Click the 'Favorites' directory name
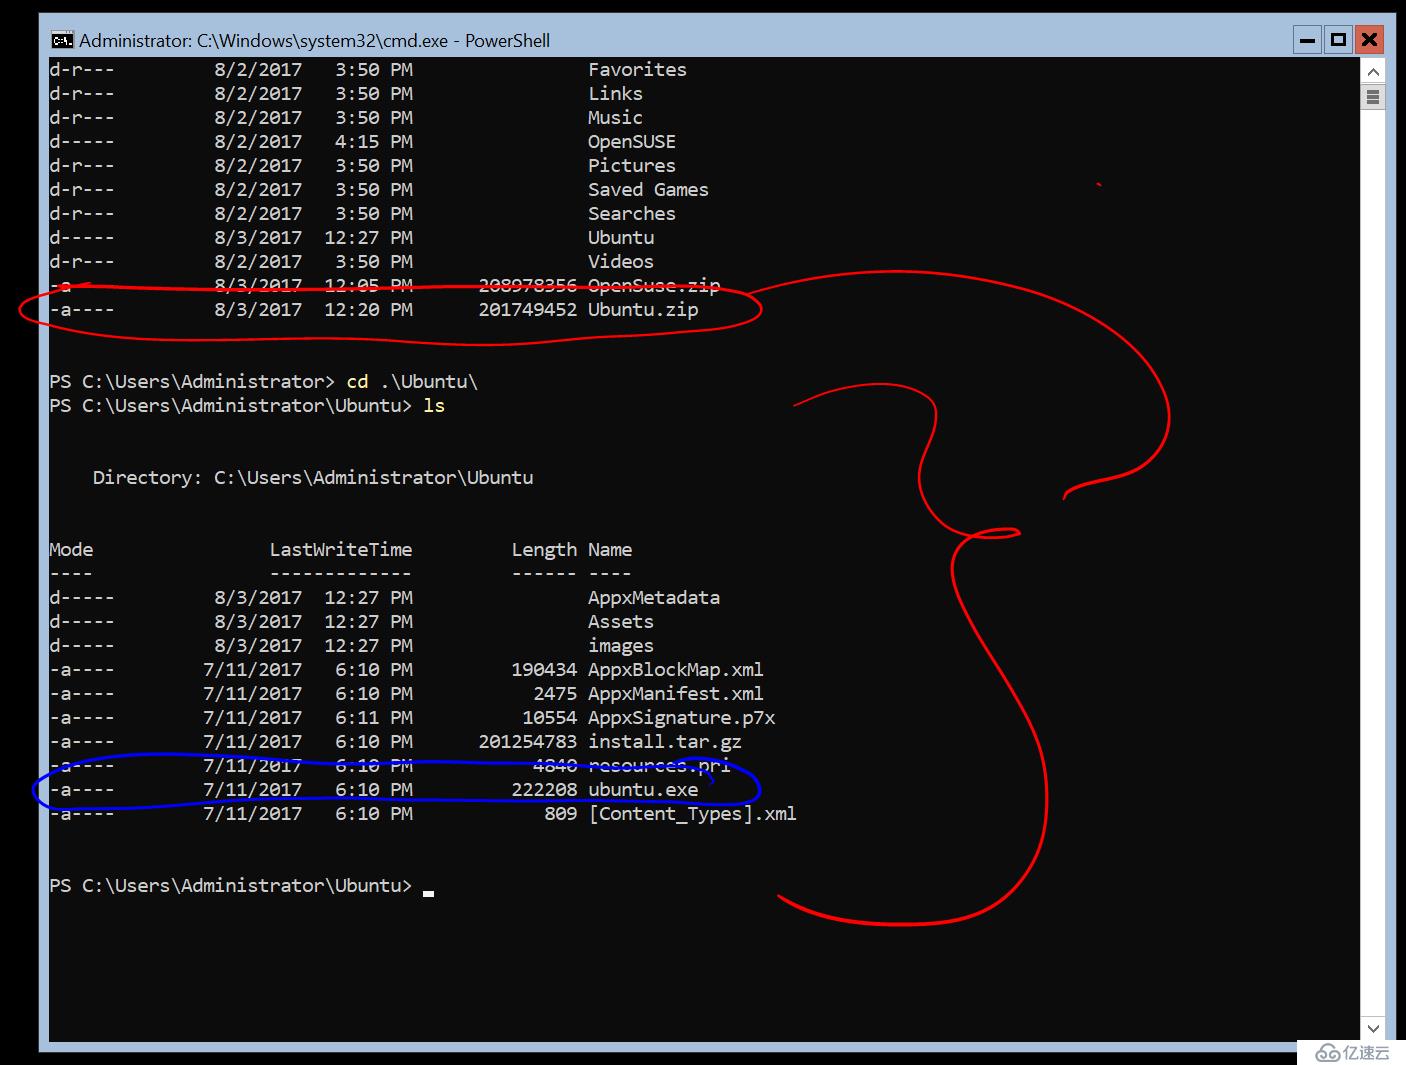This screenshot has height=1065, width=1406. [x=637, y=70]
